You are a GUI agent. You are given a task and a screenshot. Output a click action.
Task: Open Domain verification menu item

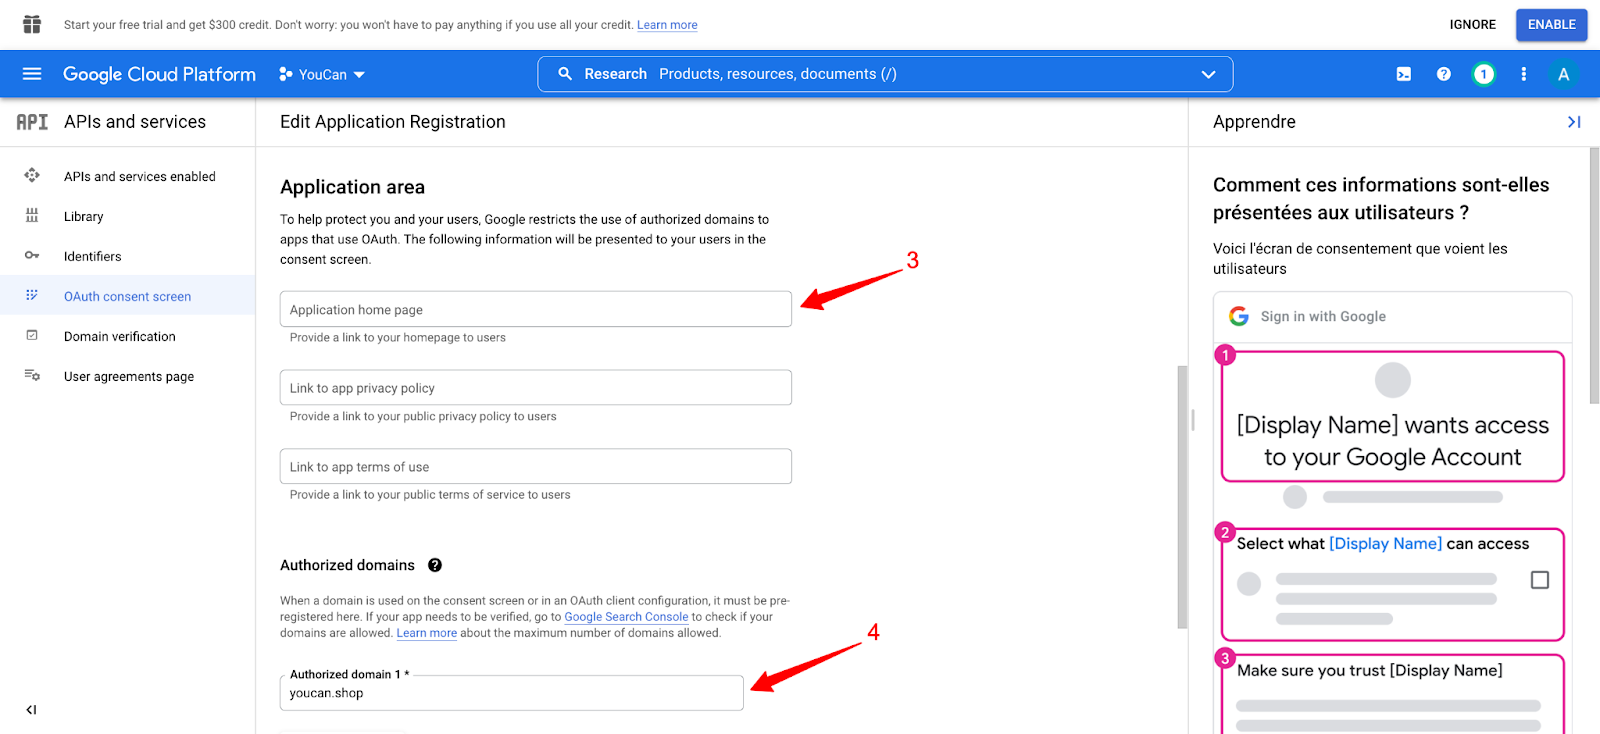pyautogui.click(x=120, y=336)
